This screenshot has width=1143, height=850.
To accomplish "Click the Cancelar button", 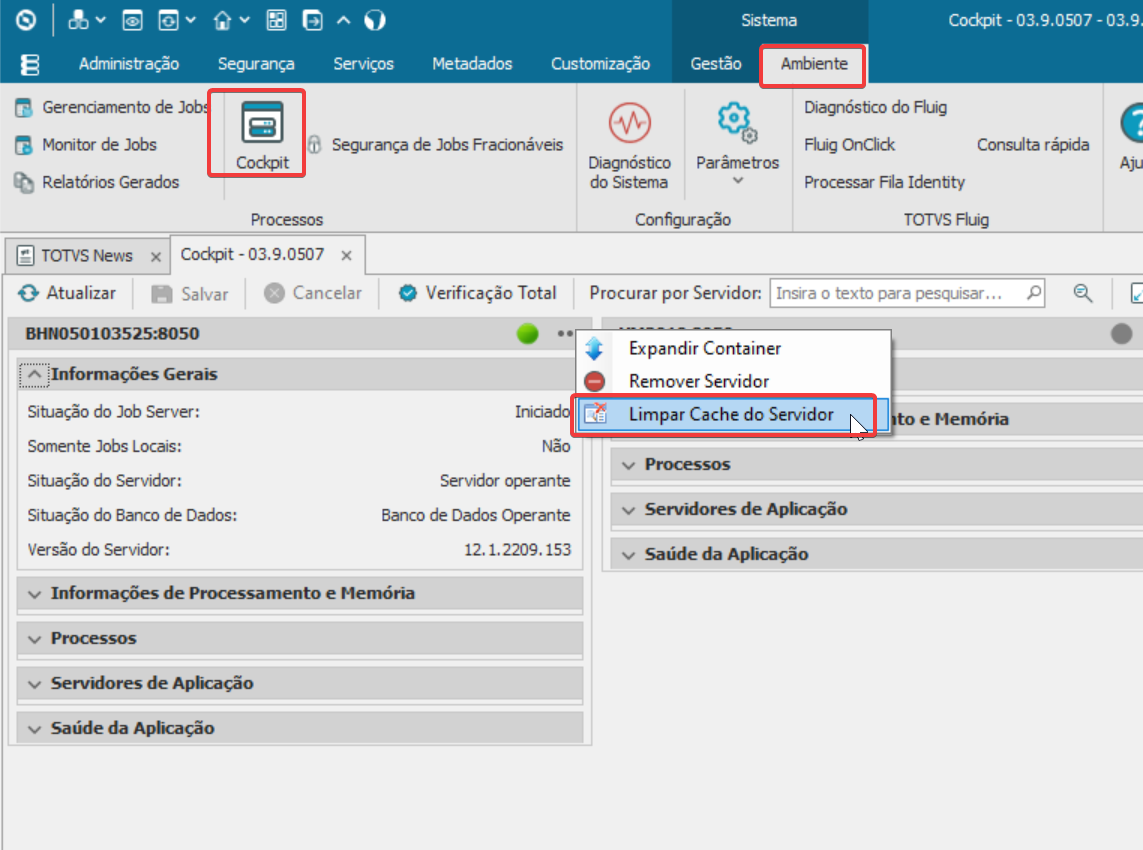I will 313,293.
